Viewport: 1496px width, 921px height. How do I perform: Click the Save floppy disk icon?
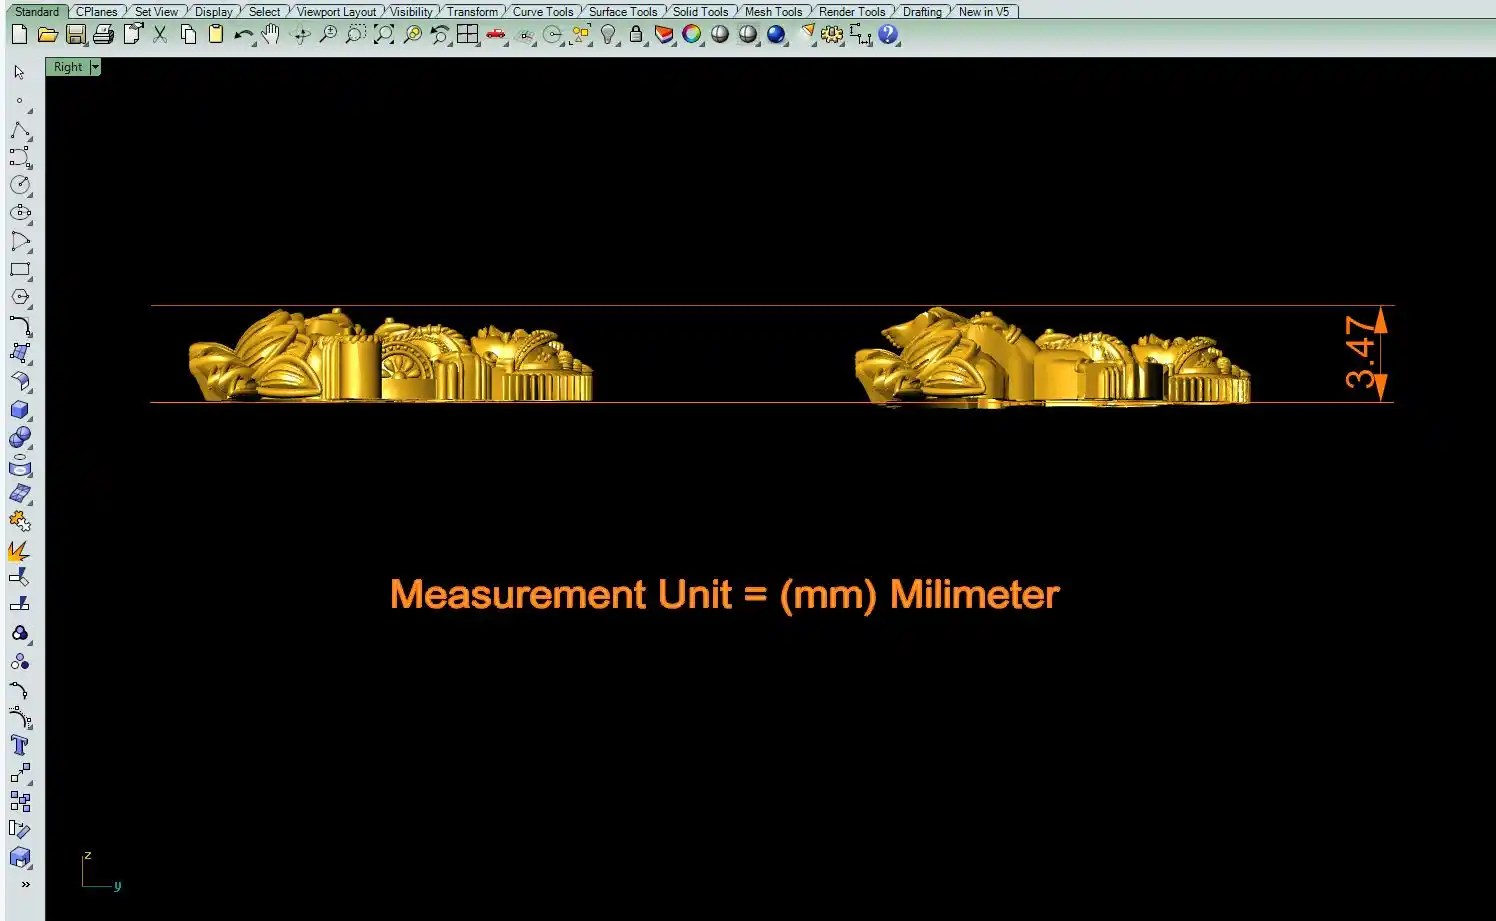(x=75, y=35)
